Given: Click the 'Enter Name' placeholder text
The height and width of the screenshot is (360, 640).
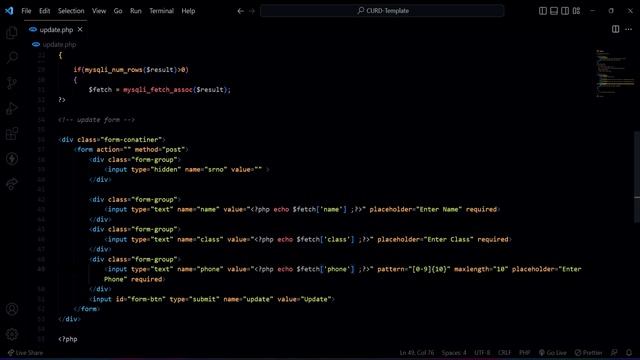Looking at the screenshot, I should pyautogui.click(x=439, y=209).
